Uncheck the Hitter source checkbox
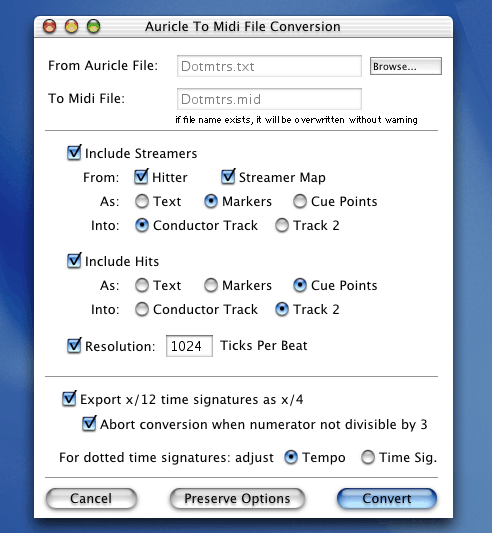492x533 pixels. pyautogui.click(x=141, y=177)
